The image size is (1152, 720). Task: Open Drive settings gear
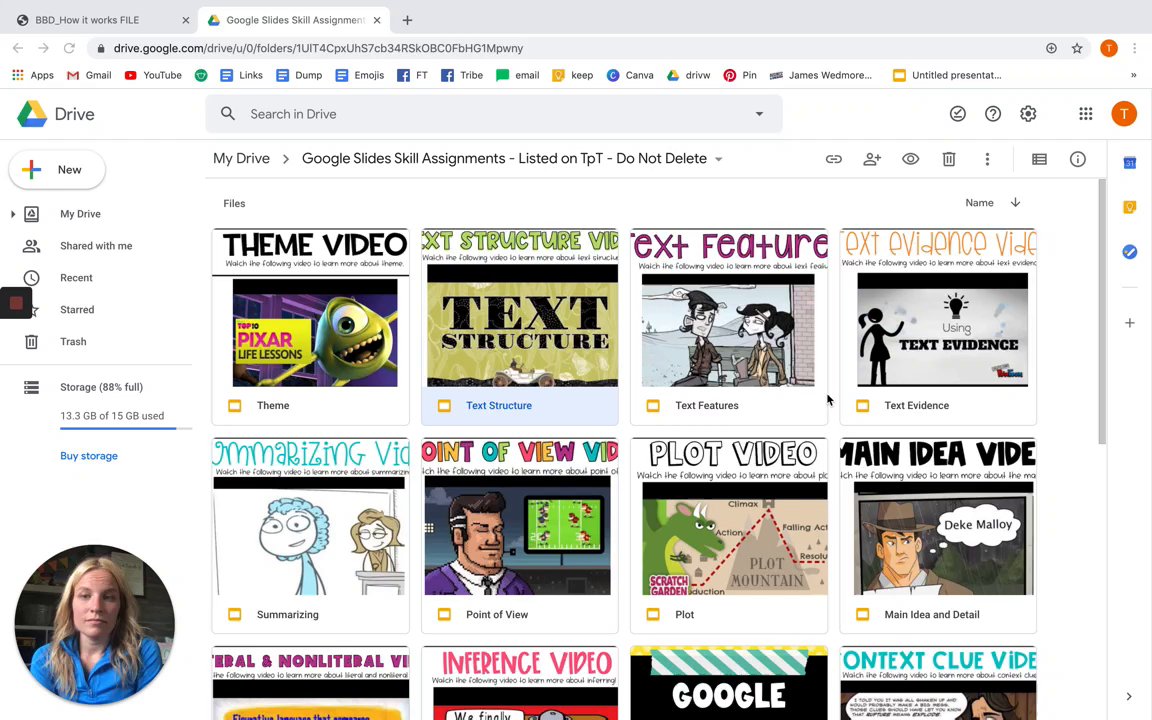click(x=1028, y=114)
